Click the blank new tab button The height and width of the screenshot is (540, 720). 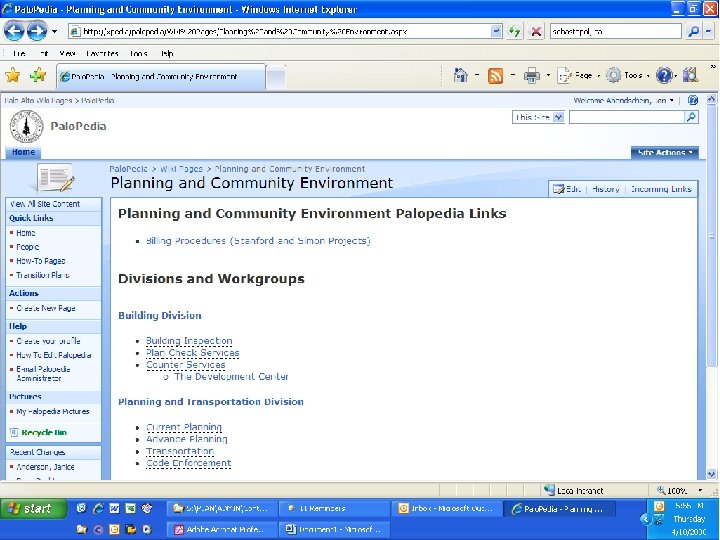(276, 77)
